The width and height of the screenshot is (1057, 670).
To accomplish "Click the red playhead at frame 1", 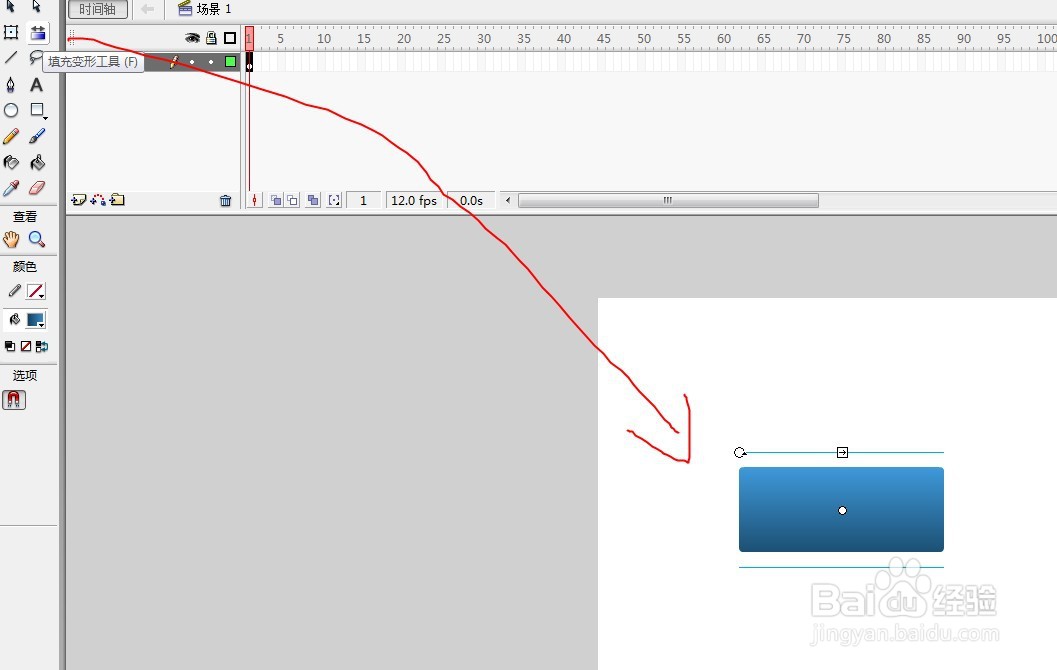I will (x=249, y=38).
